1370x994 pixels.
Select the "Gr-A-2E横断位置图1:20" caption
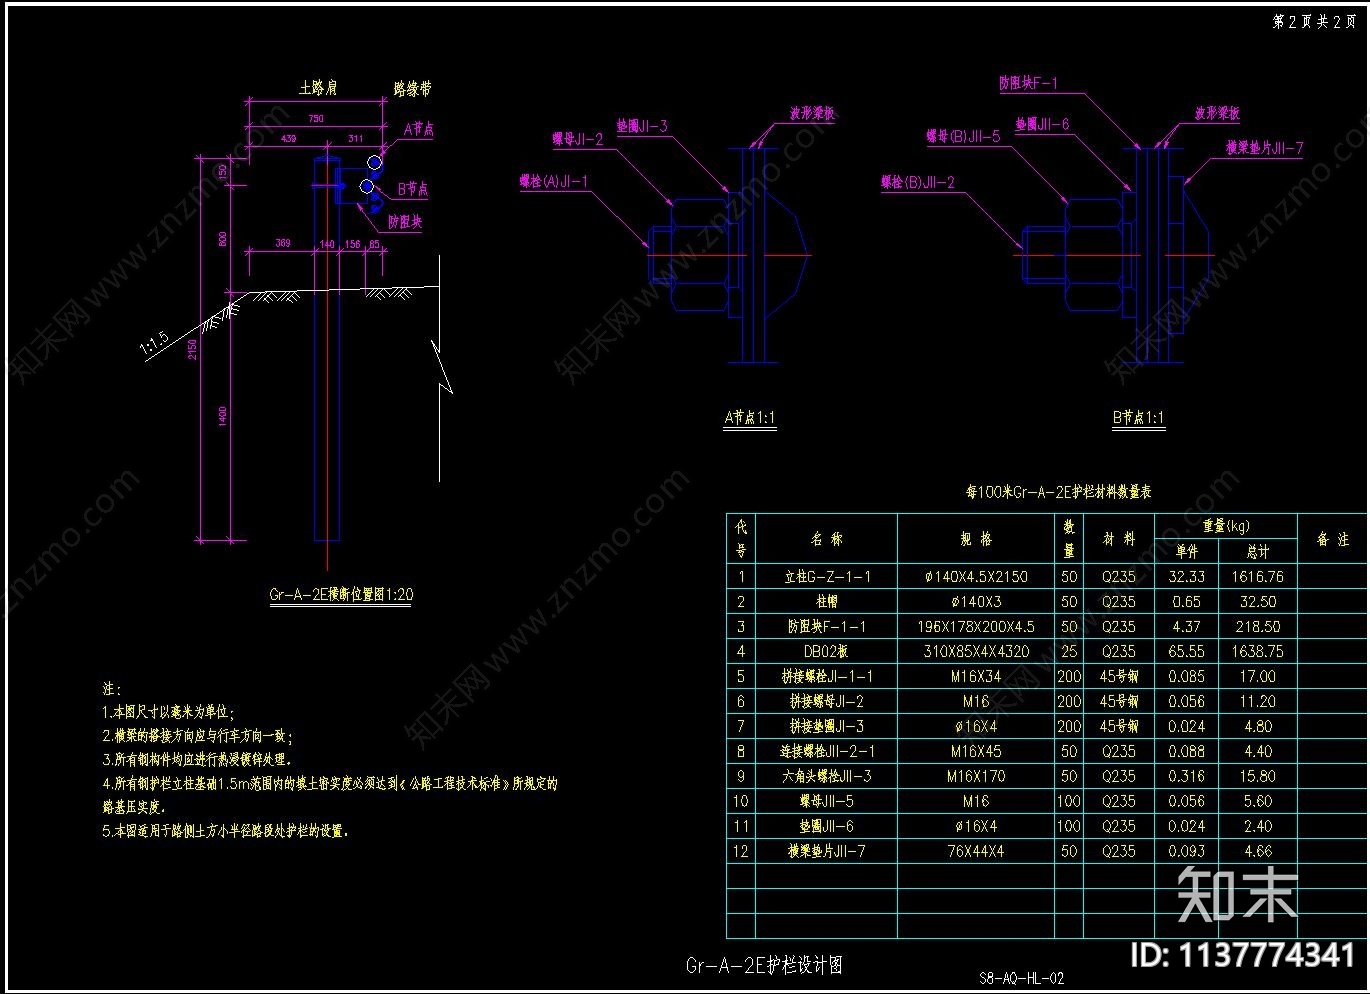pos(341,595)
